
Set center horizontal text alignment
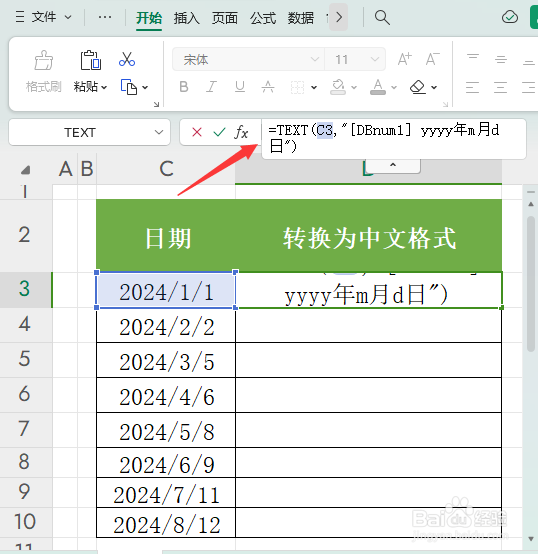[501, 87]
